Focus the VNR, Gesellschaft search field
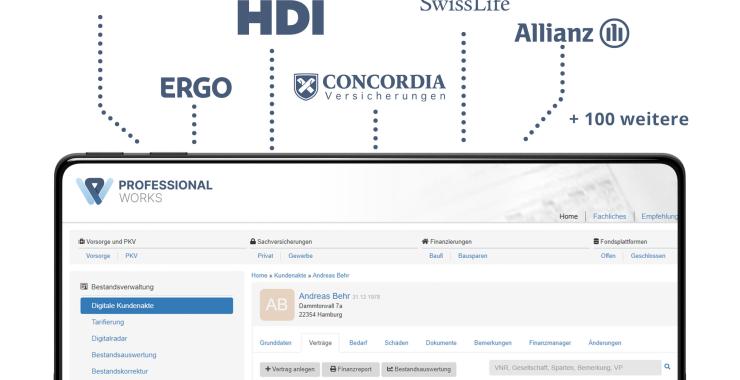The width and height of the screenshot is (740, 380). [x=575, y=368]
